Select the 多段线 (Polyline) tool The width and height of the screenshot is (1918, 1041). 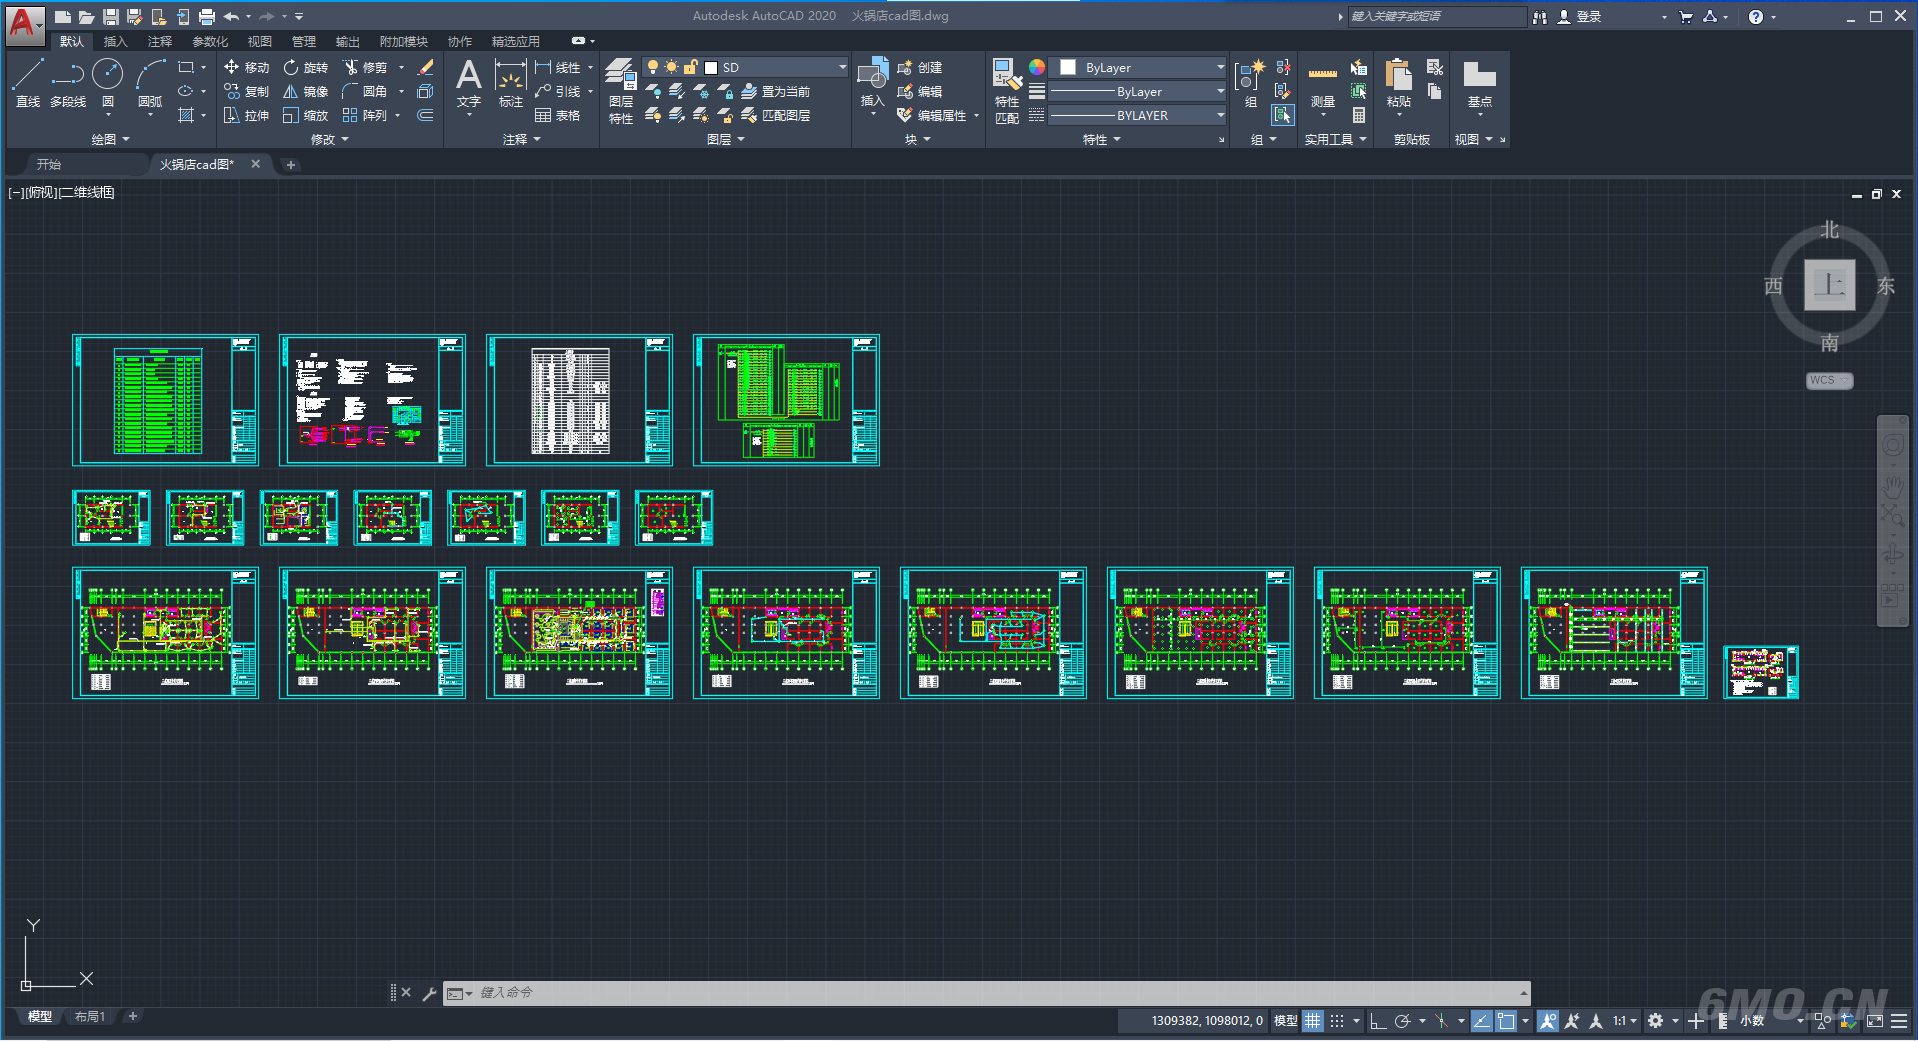pyautogui.click(x=68, y=82)
